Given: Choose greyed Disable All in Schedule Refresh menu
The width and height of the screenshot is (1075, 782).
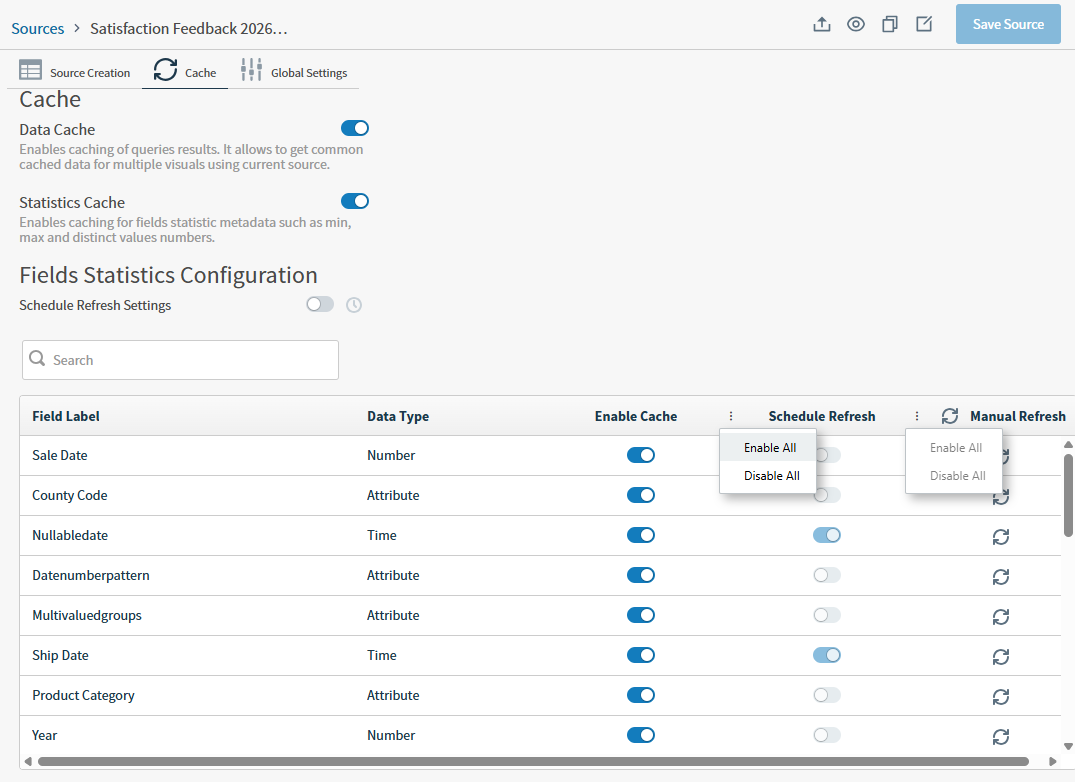Looking at the screenshot, I should [954, 476].
